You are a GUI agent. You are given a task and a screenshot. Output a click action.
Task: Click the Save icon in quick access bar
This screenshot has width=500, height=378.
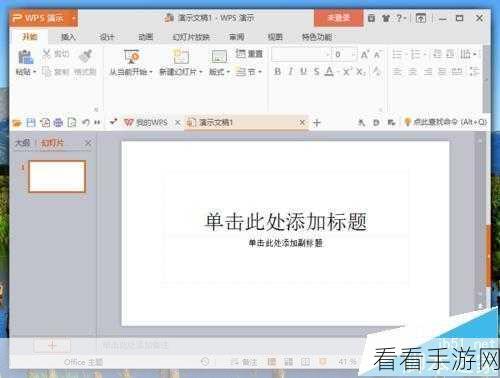(31, 123)
